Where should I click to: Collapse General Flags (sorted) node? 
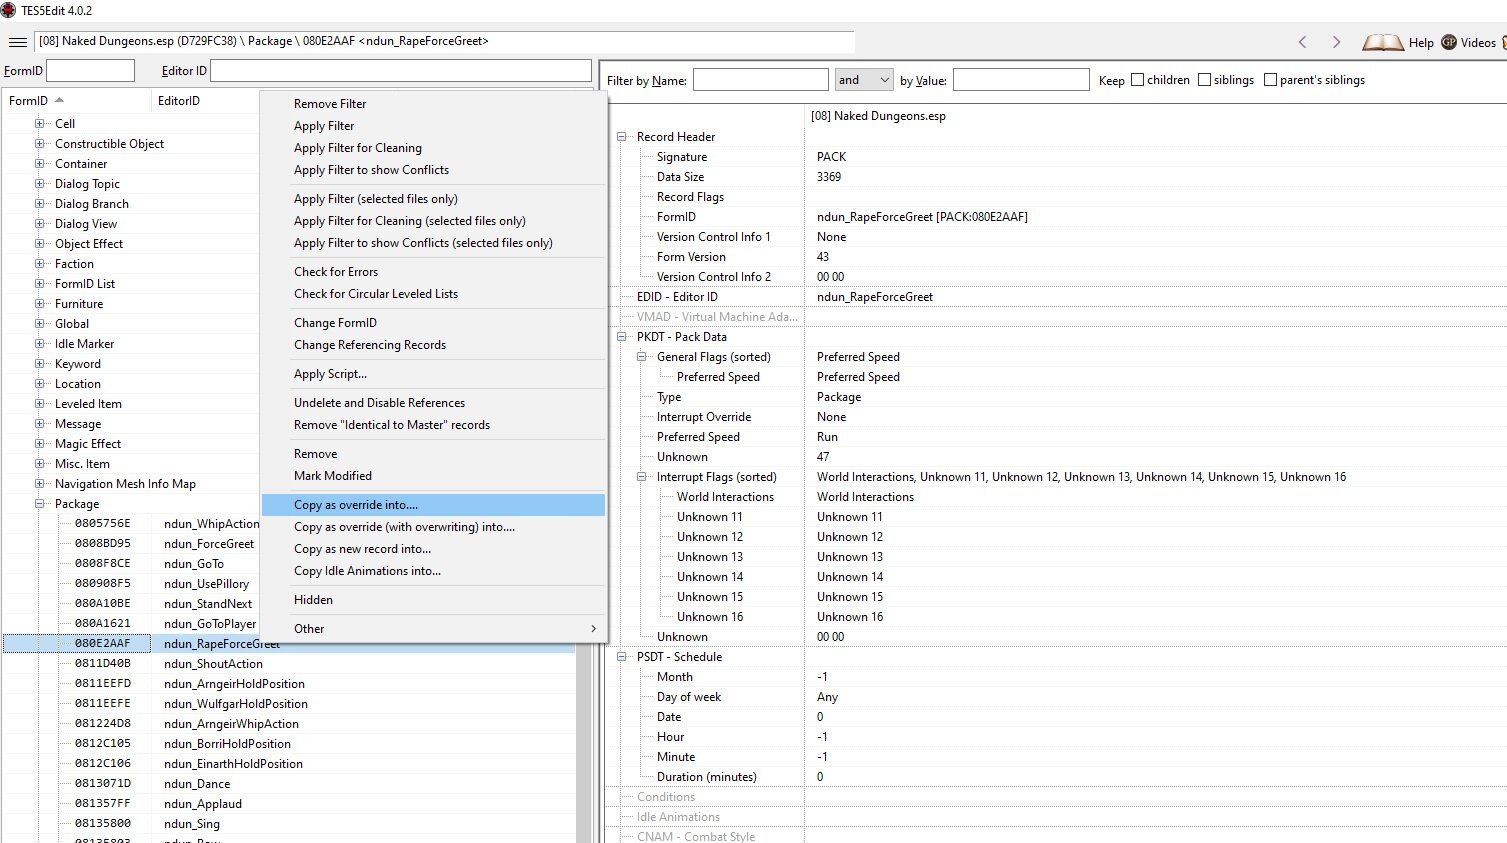642,357
